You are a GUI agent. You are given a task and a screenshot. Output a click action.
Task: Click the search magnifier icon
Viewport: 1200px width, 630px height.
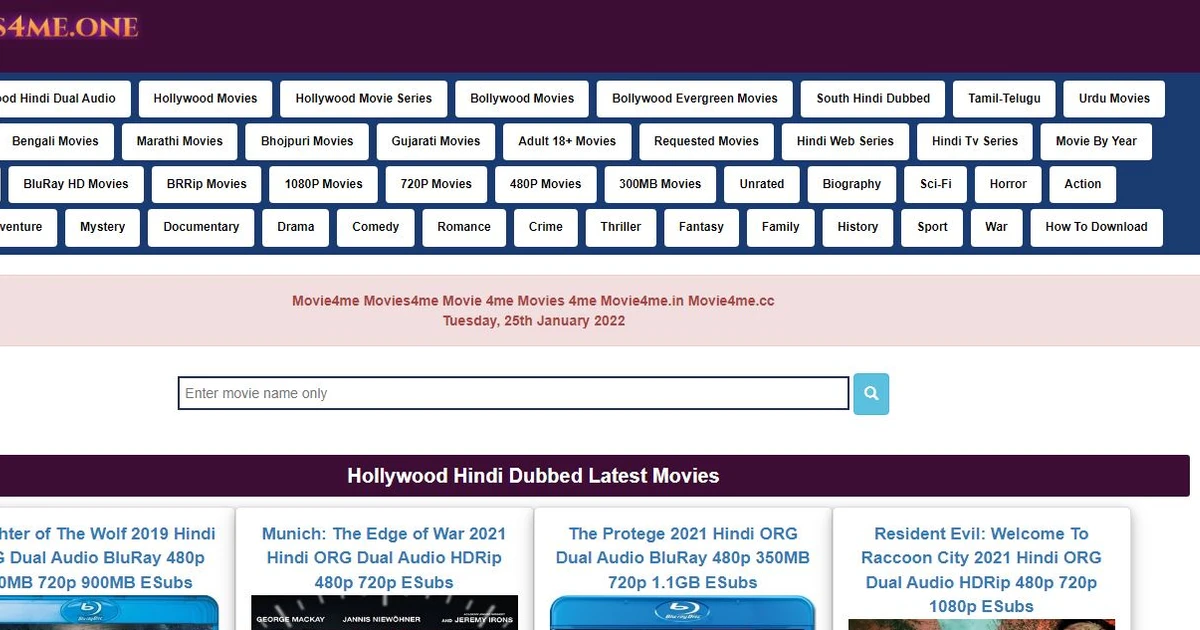point(869,393)
